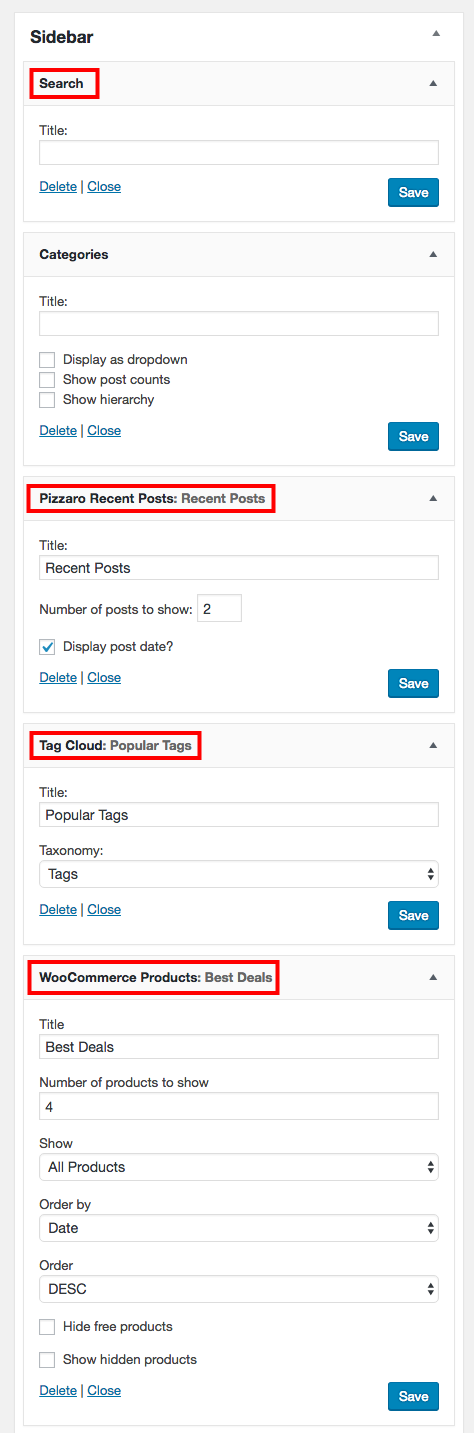Toggle Hide free products checkbox
Screen dimensions: 474x1433
point(47,1327)
